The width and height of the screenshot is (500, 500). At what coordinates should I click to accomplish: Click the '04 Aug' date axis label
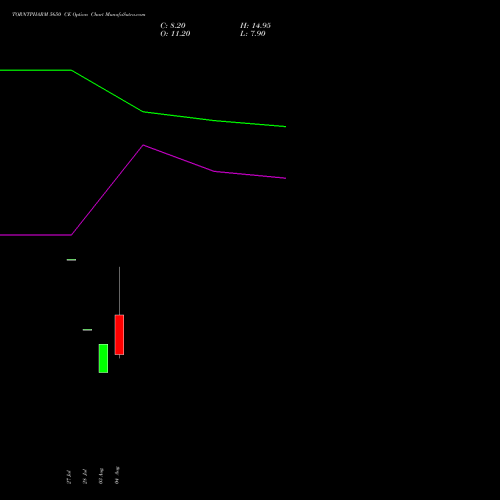117,475
